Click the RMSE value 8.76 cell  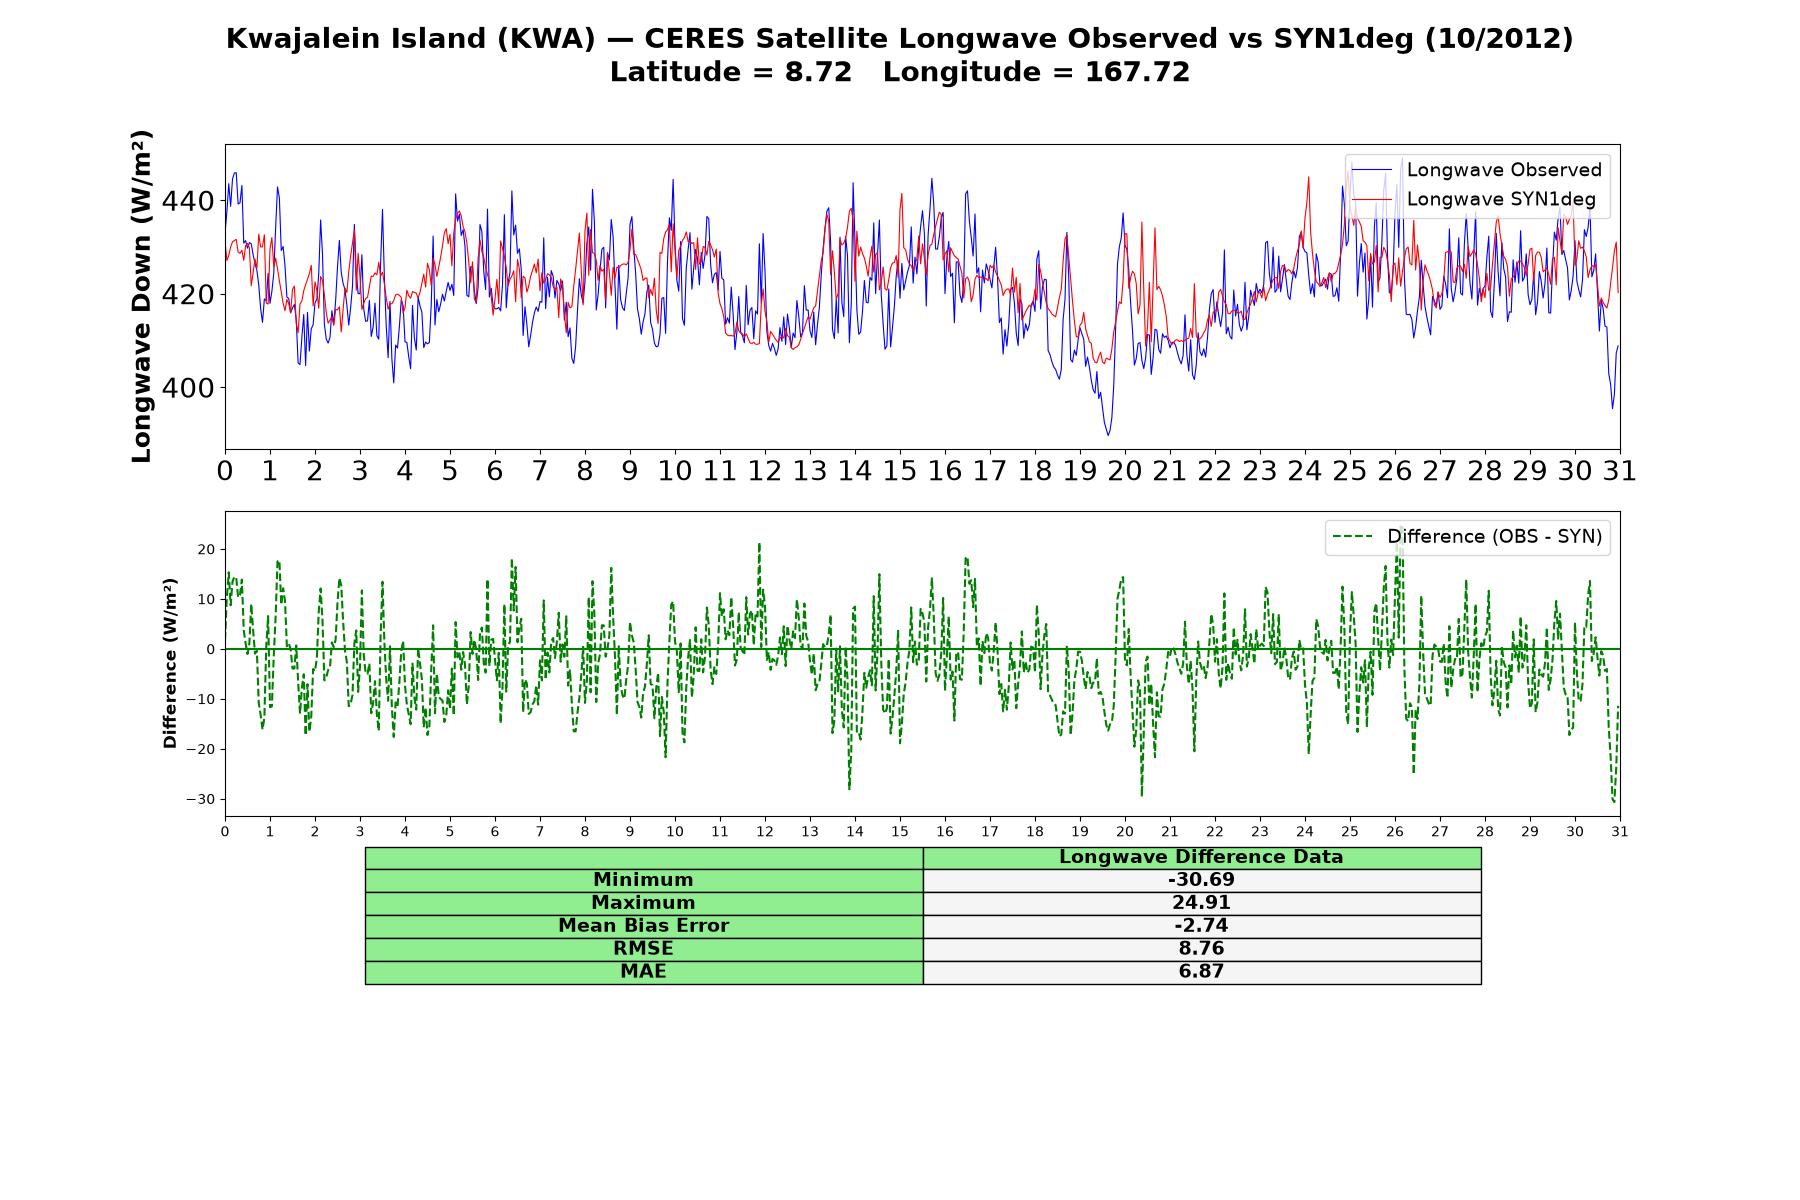[x=1201, y=949]
